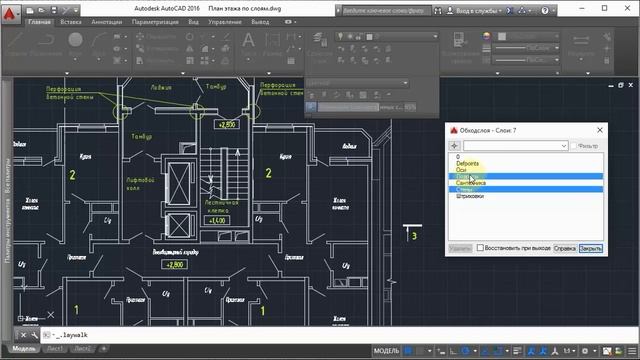The image size is (640, 360).
Task: Click the binoculars search icon
Action: [x=438, y=11]
